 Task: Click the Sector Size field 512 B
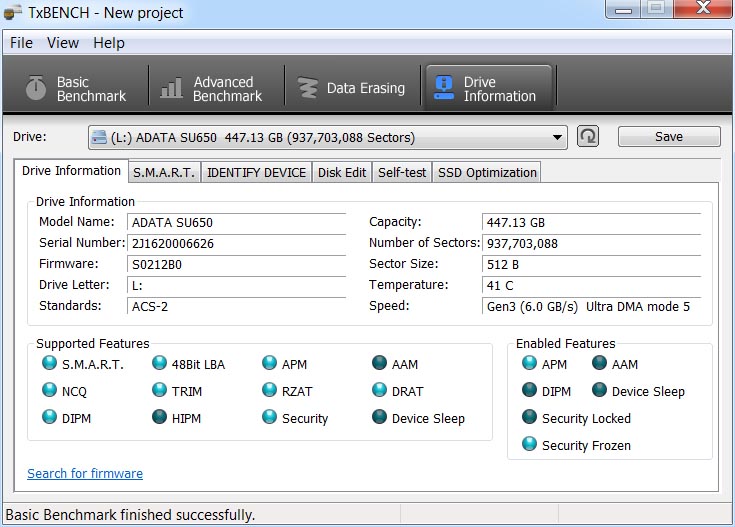592,264
